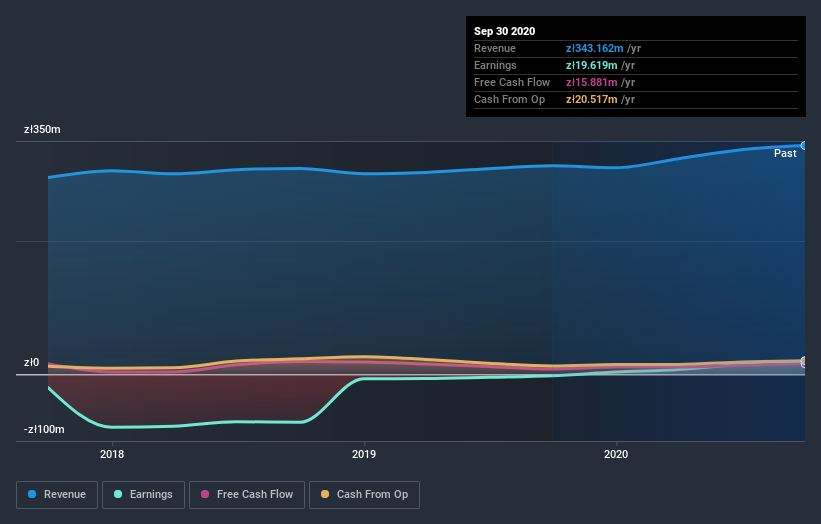821x524 pixels.
Task: Click the zł0 y-axis label
Action: click(x=31, y=362)
